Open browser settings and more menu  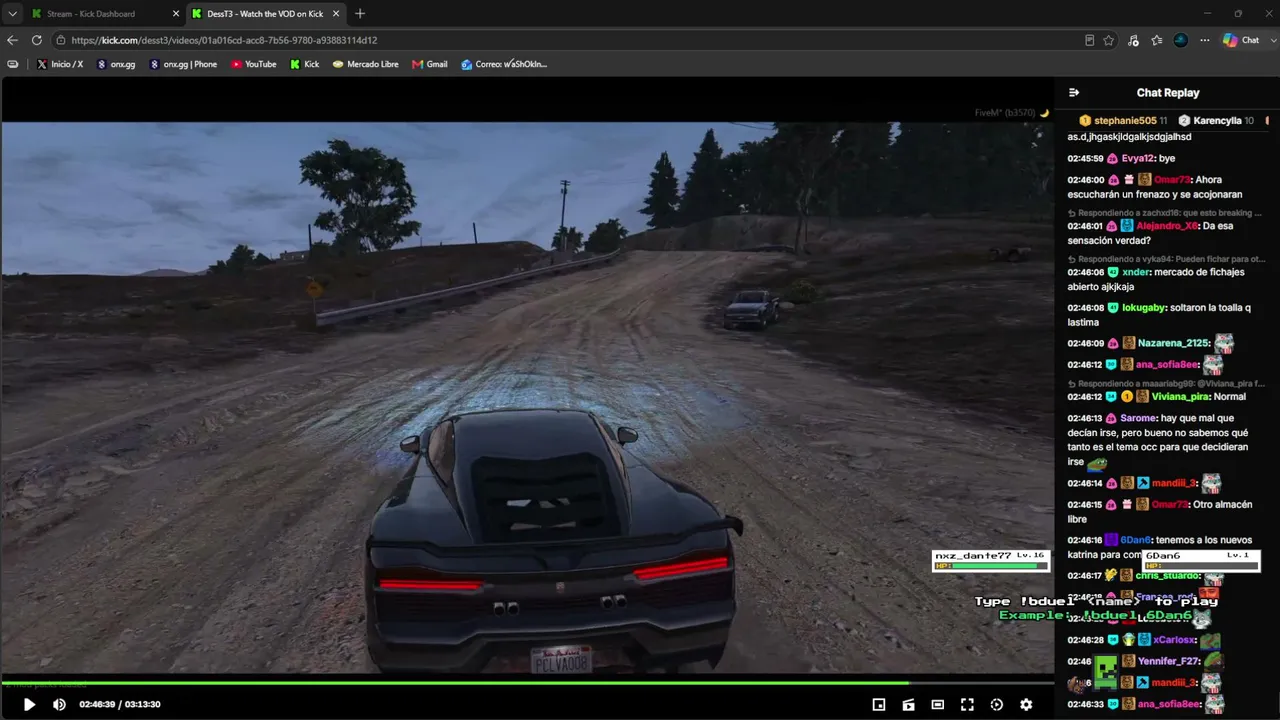[x=1204, y=40]
